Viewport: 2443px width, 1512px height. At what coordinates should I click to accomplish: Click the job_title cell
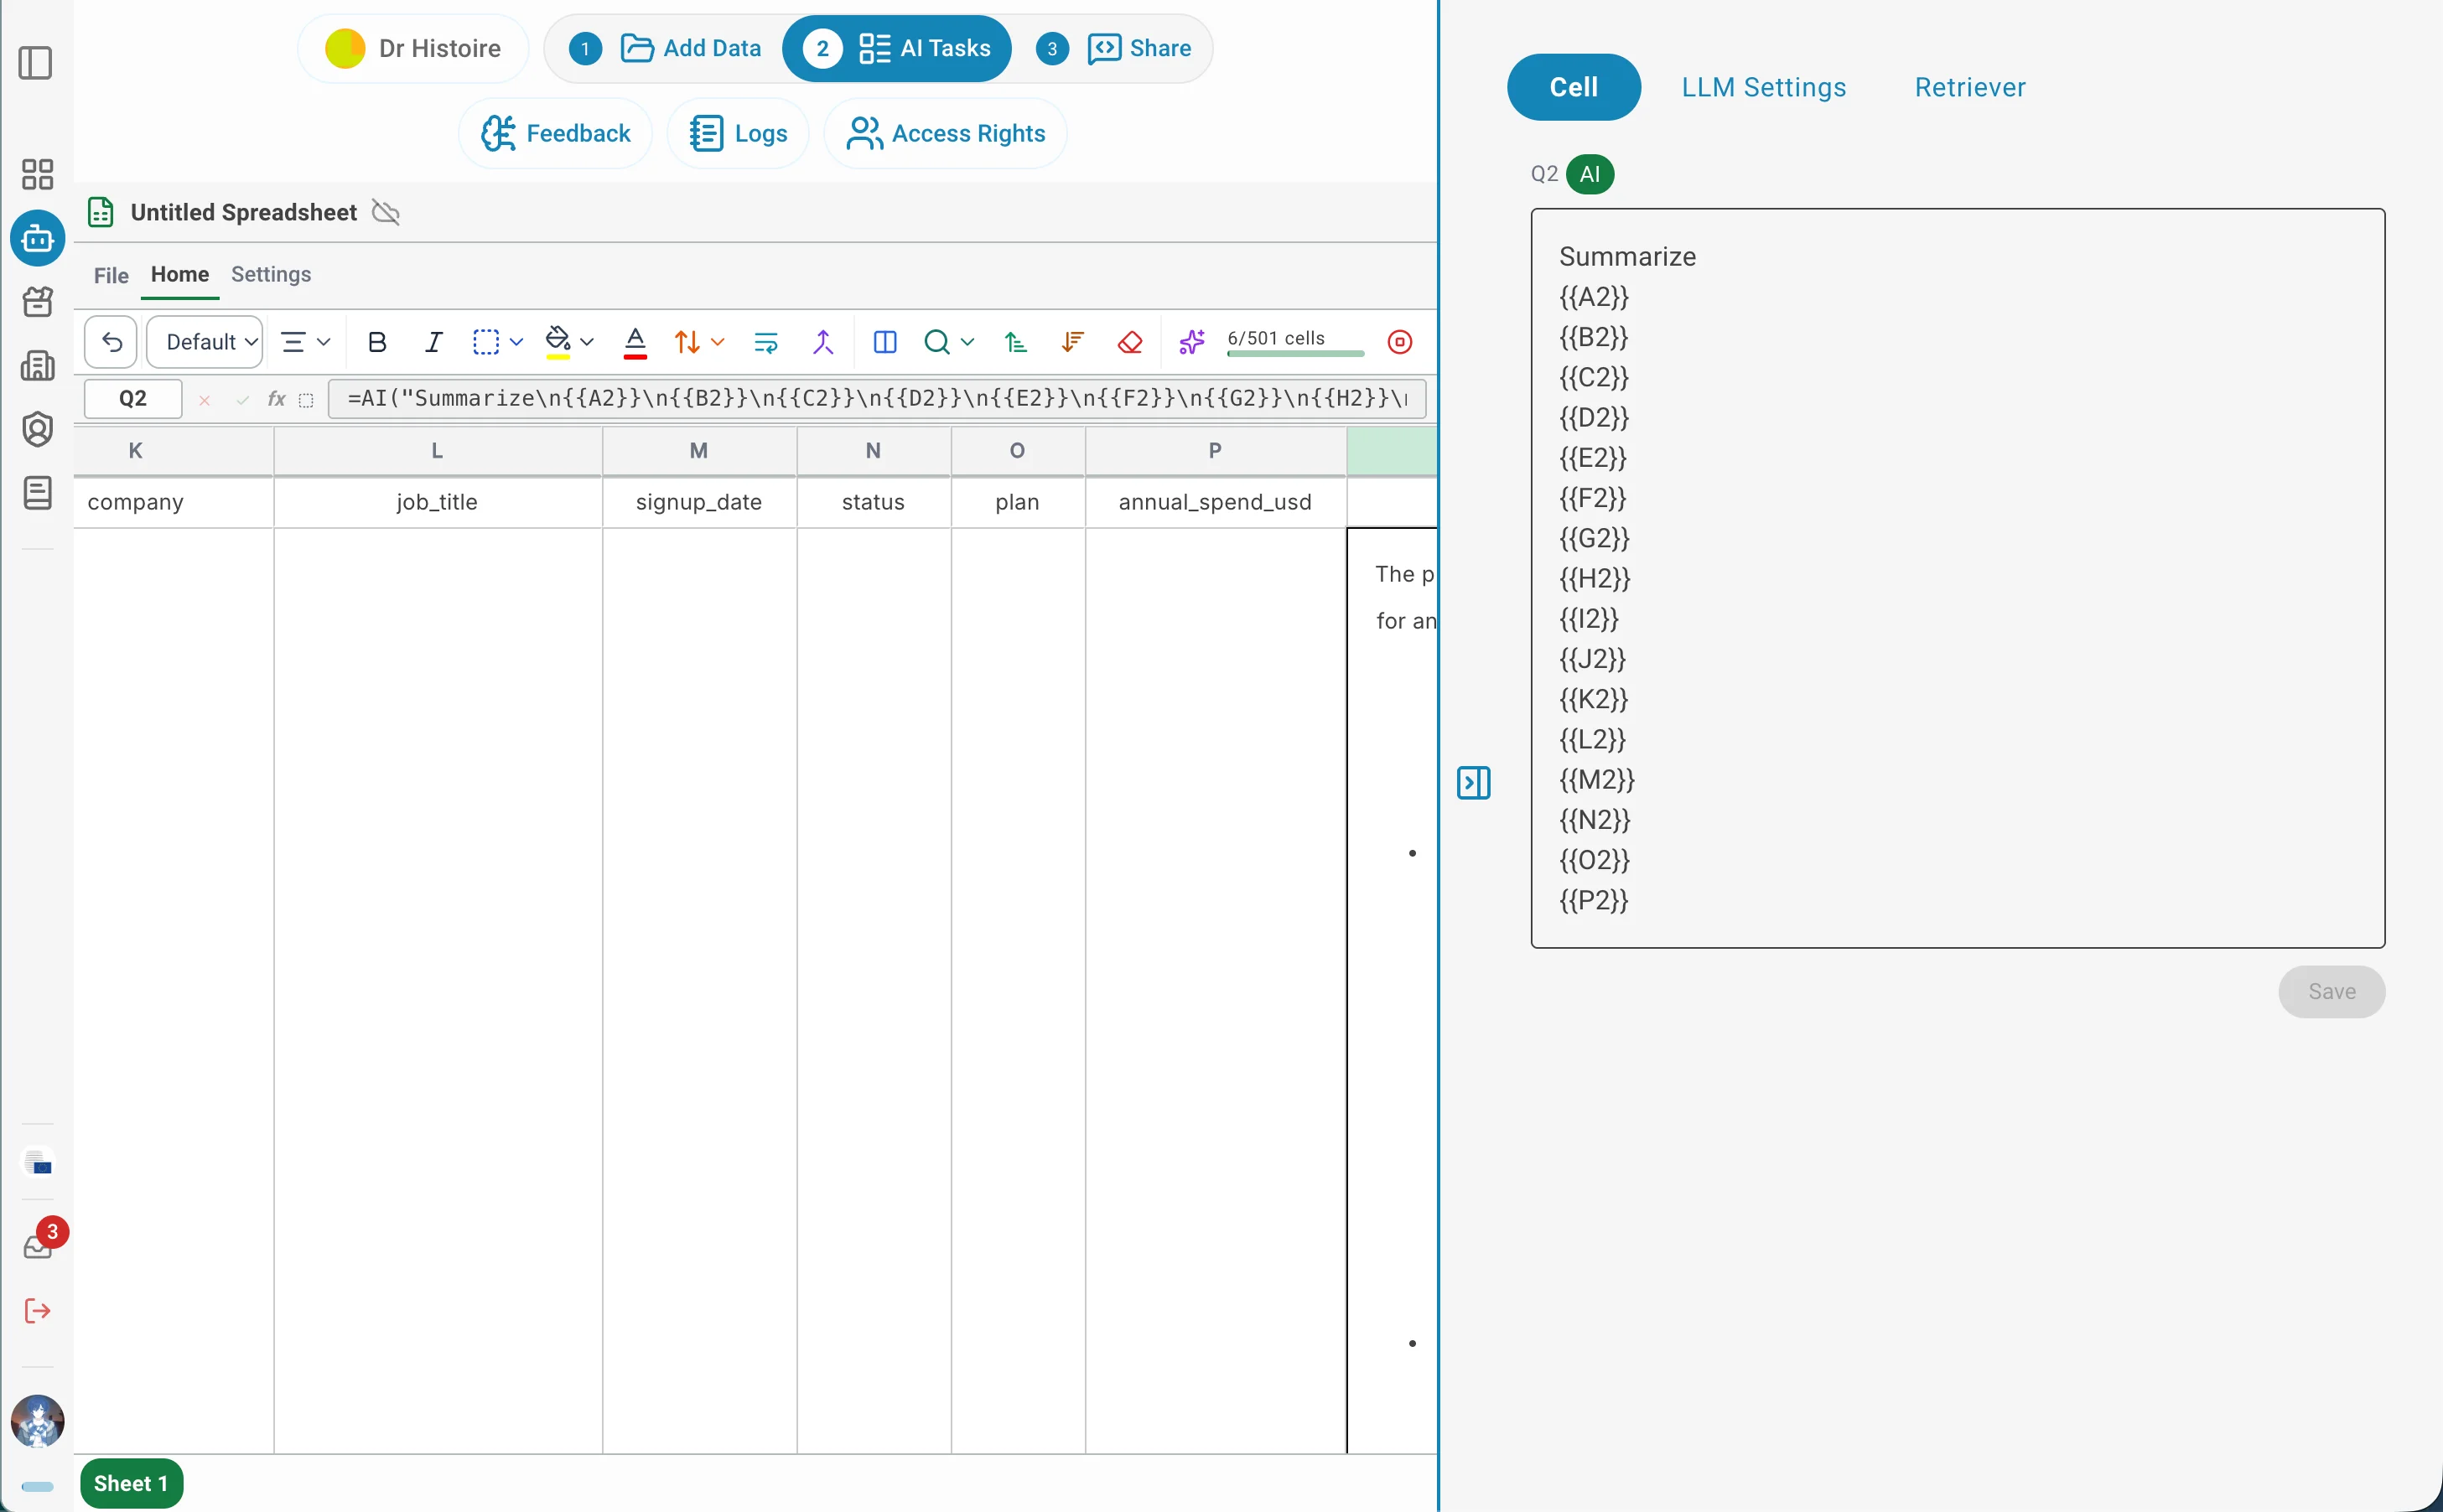click(x=437, y=502)
